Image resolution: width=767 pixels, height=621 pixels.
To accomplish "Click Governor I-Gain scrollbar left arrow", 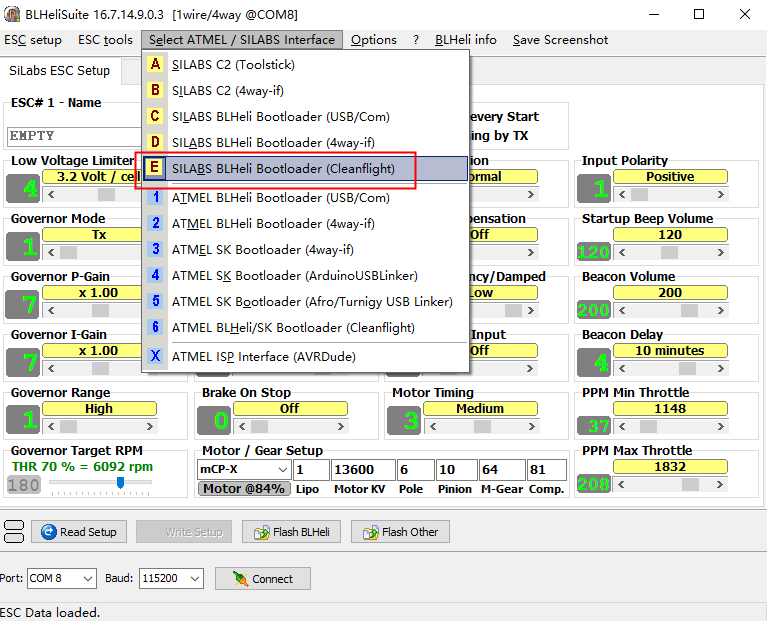I will [51, 368].
